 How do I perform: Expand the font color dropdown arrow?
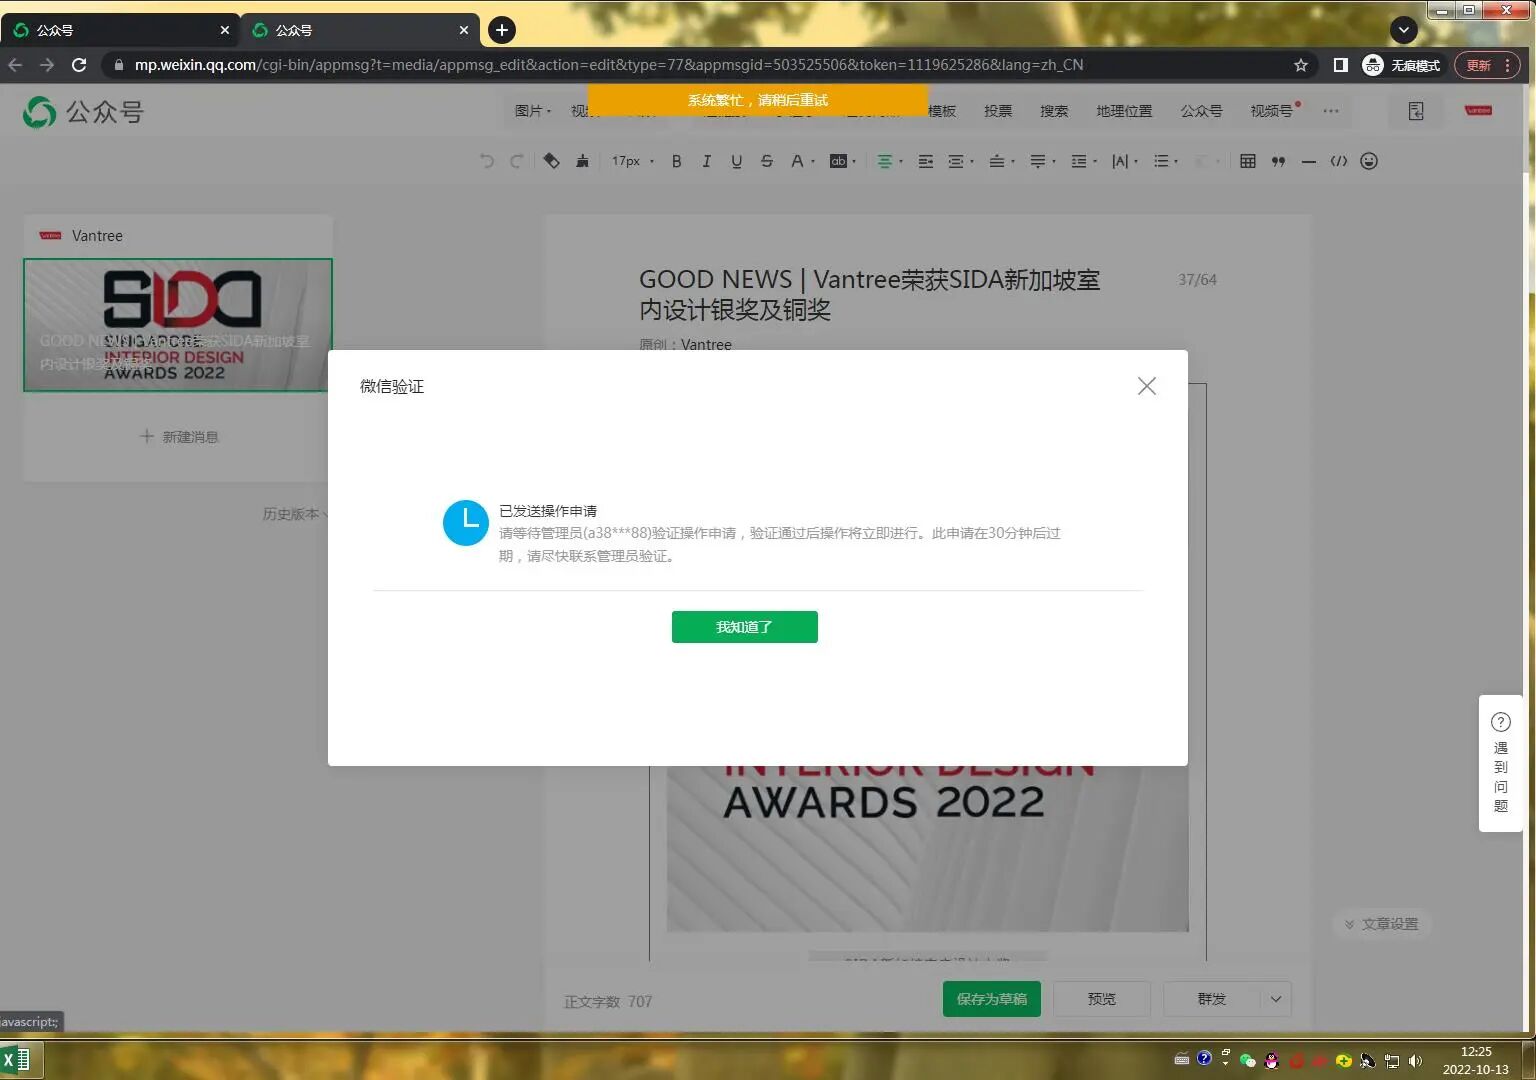(813, 162)
